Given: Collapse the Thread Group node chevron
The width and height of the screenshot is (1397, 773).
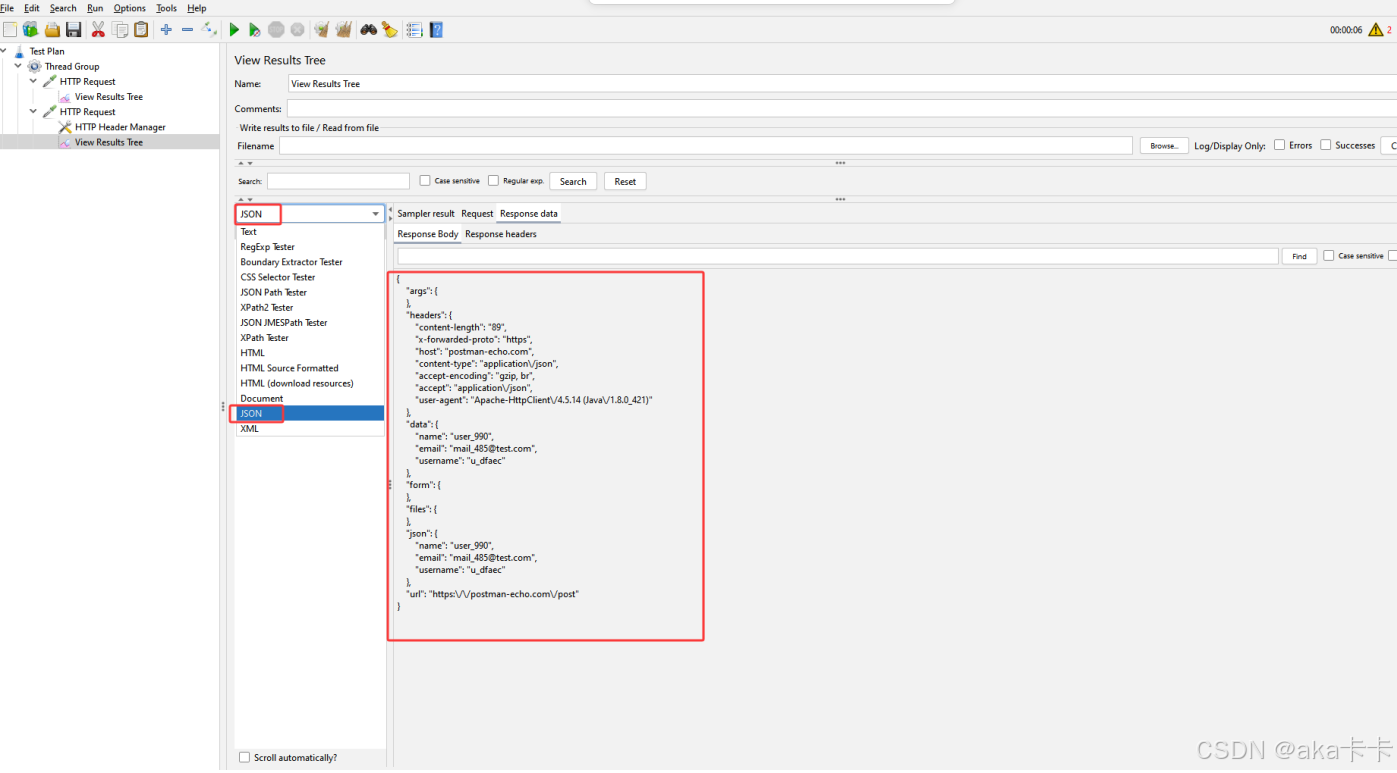Looking at the screenshot, I should pyautogui.click(x=19, y=66).
